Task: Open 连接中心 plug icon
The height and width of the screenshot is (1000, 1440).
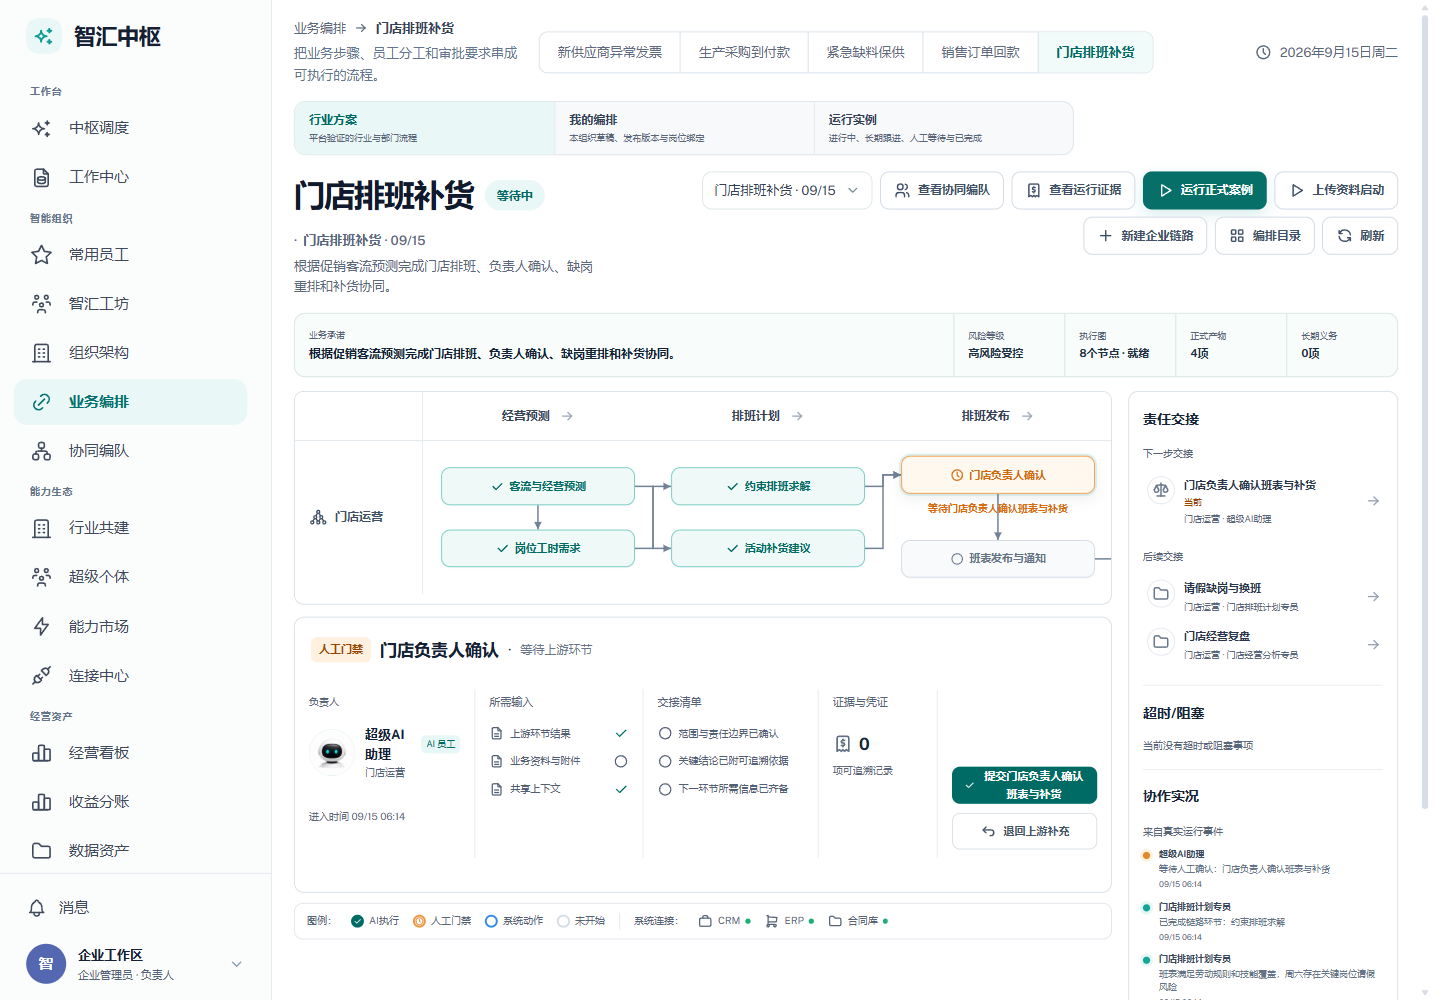Action: click(x=41, y=676)
